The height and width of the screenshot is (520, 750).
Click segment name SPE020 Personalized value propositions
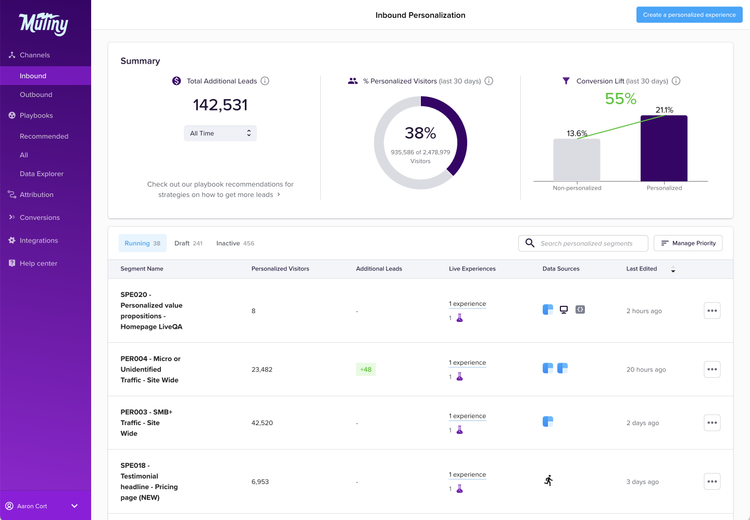(152, 310)
